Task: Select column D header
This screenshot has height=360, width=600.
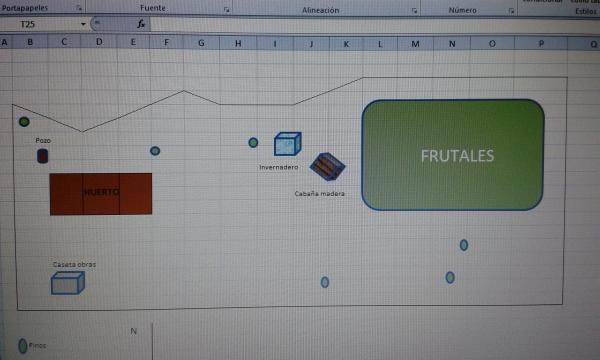Action: (99, 42)
